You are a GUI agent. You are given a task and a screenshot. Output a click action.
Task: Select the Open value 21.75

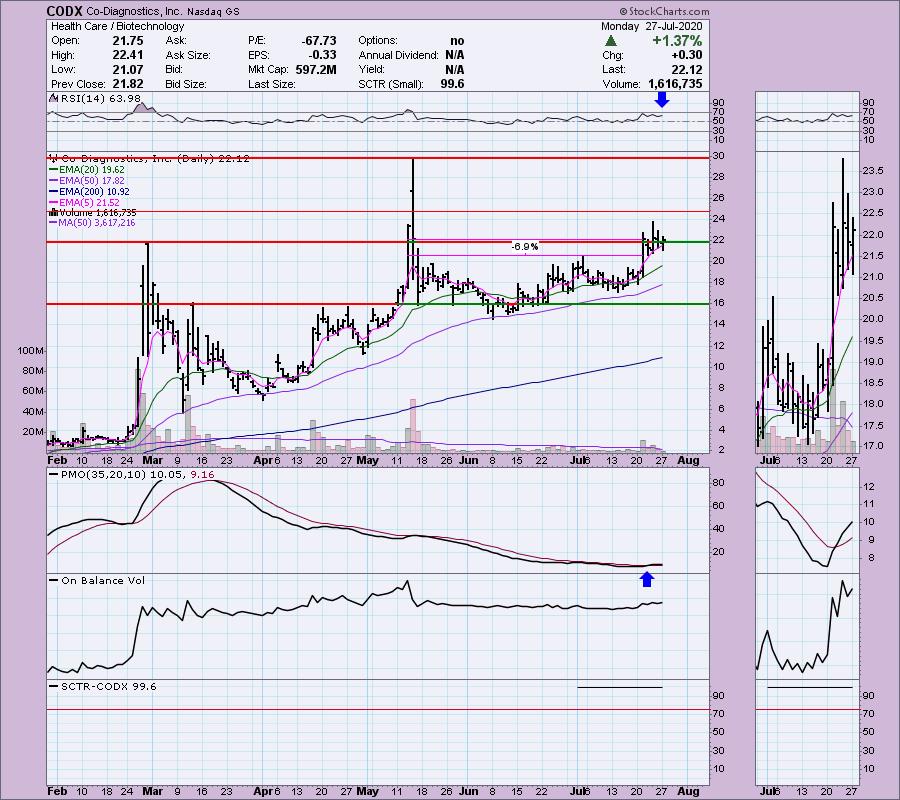point(129,41)
